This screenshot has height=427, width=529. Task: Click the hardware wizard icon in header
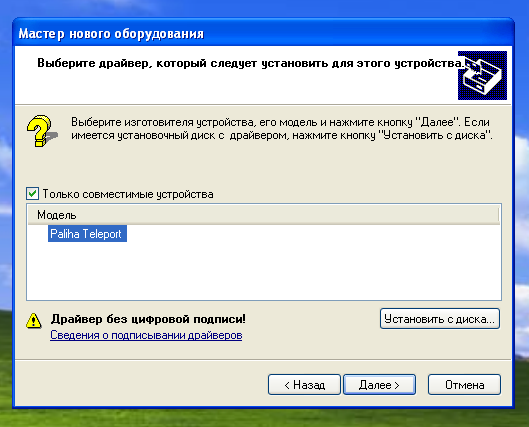click(x=482, y=75)
